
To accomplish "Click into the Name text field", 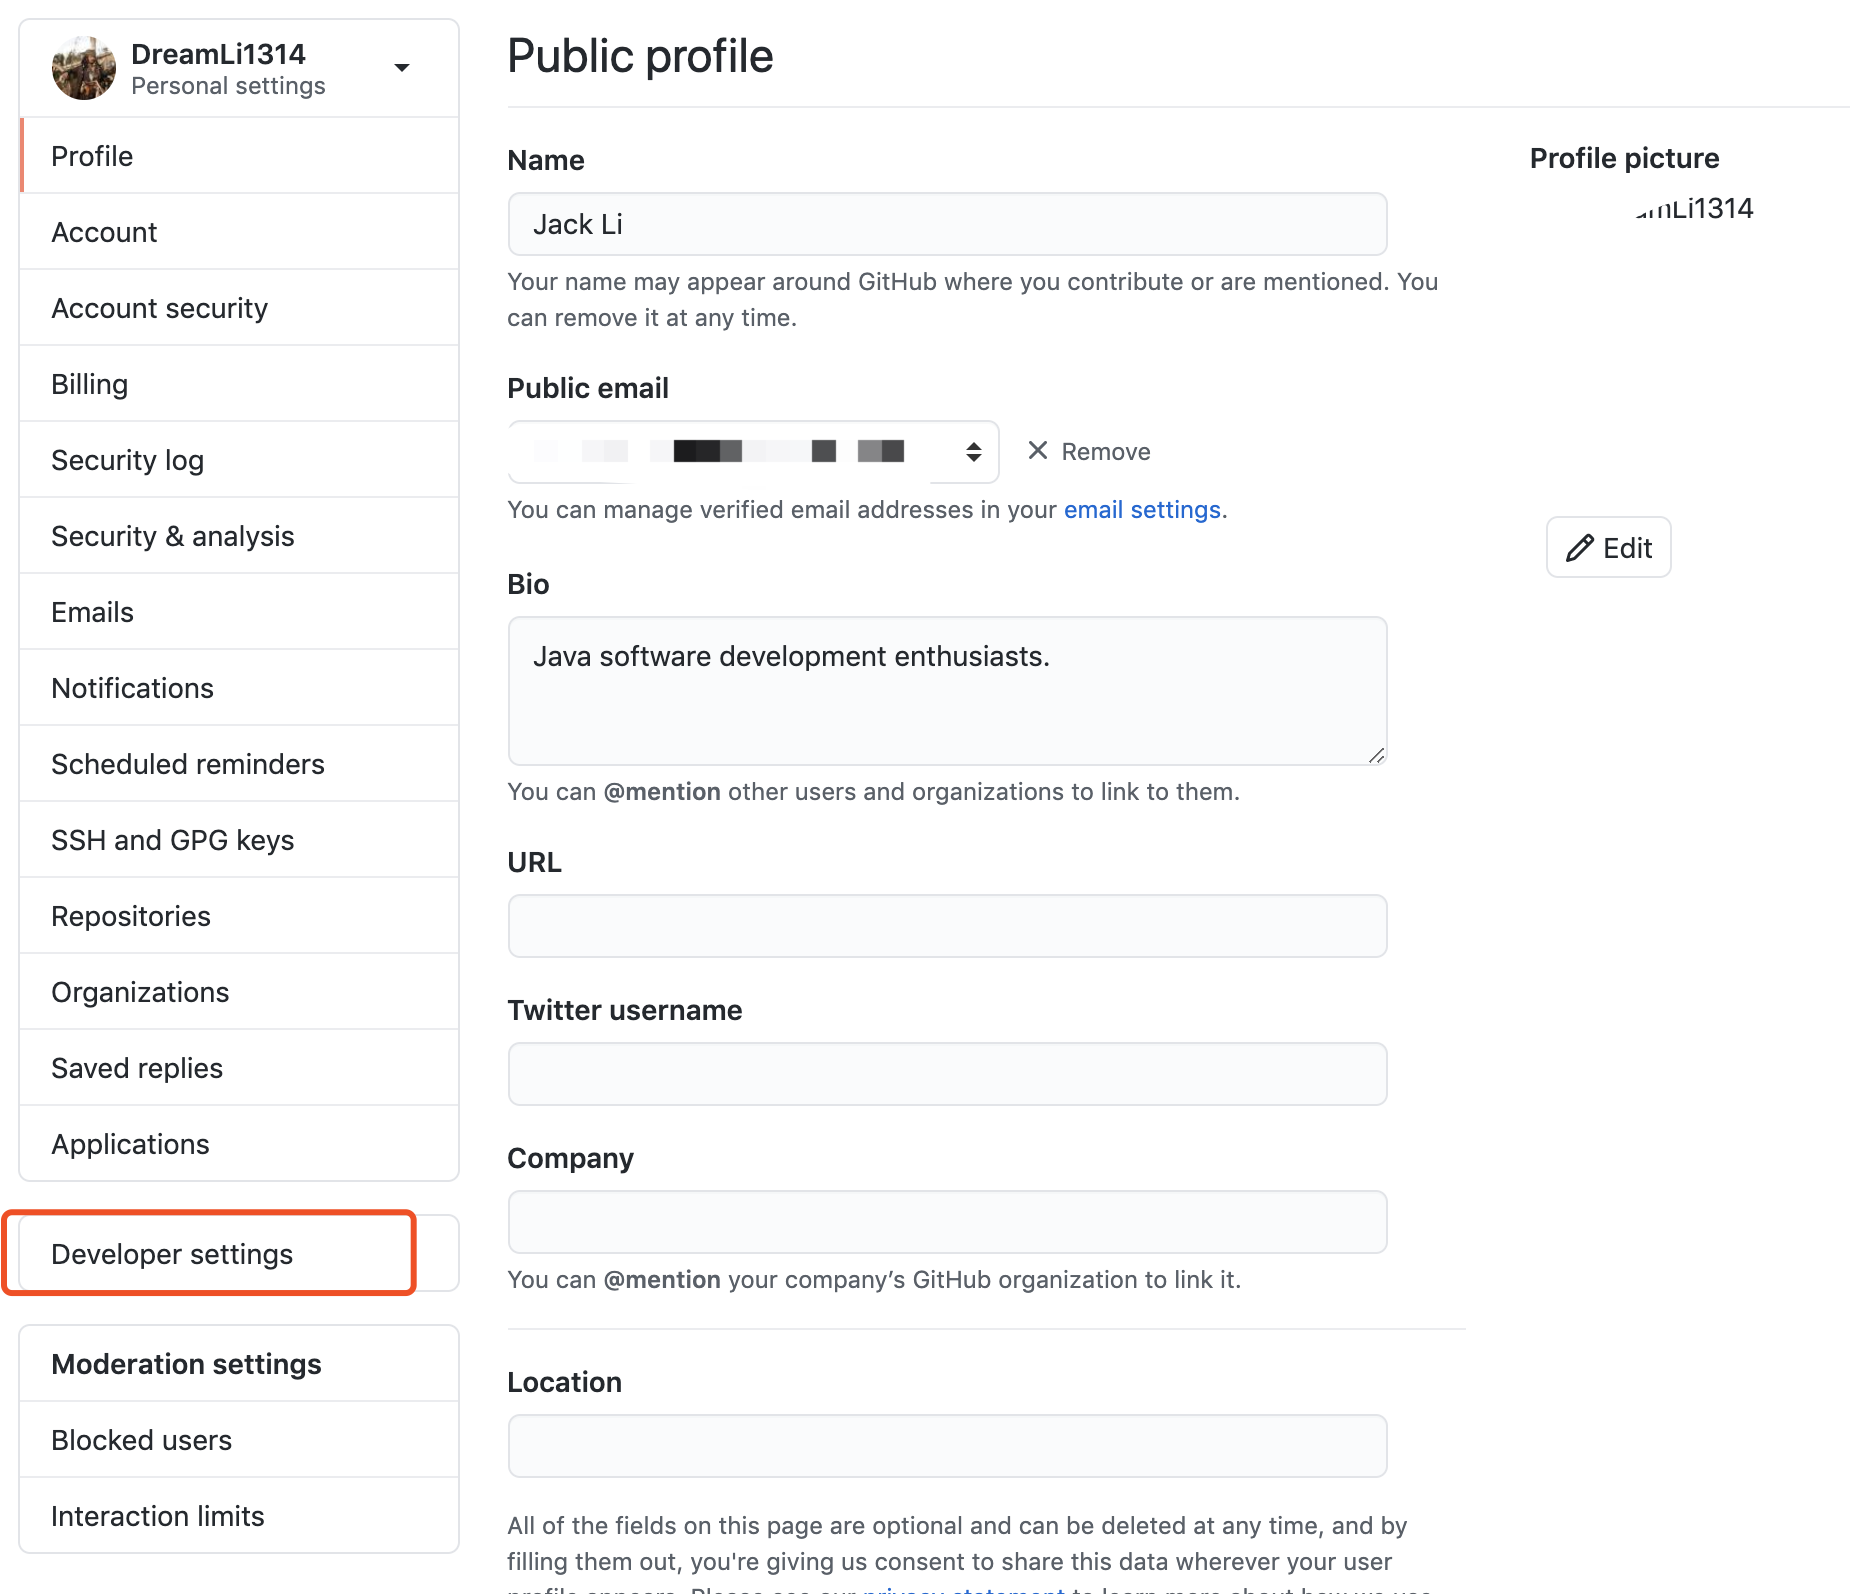I will pos(947,224).
